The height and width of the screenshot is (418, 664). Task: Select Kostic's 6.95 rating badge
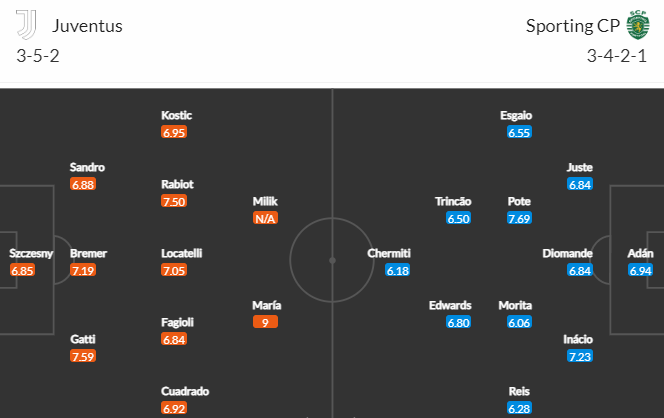tap(174, 133)
